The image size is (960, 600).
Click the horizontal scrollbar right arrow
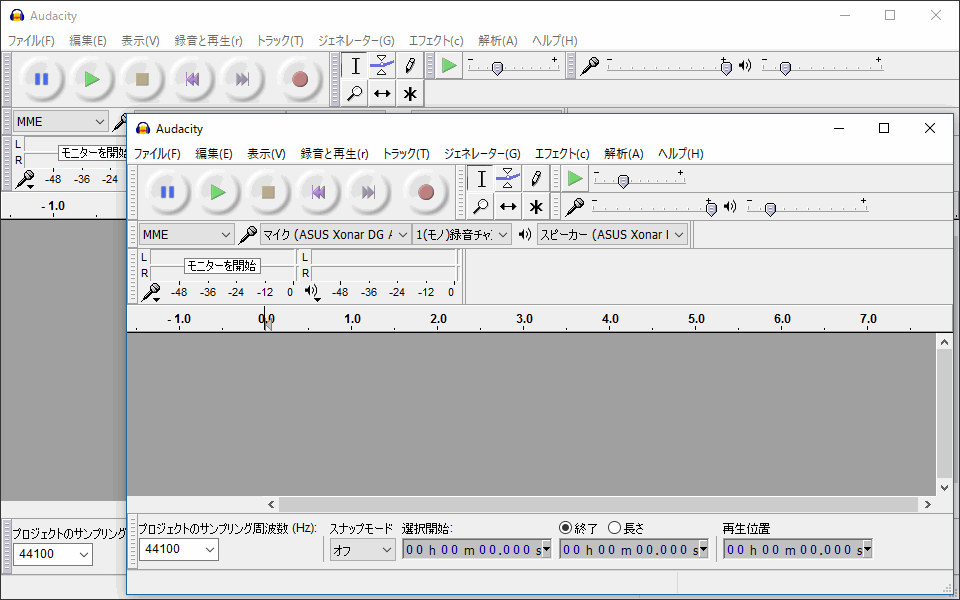pos(928,504)
